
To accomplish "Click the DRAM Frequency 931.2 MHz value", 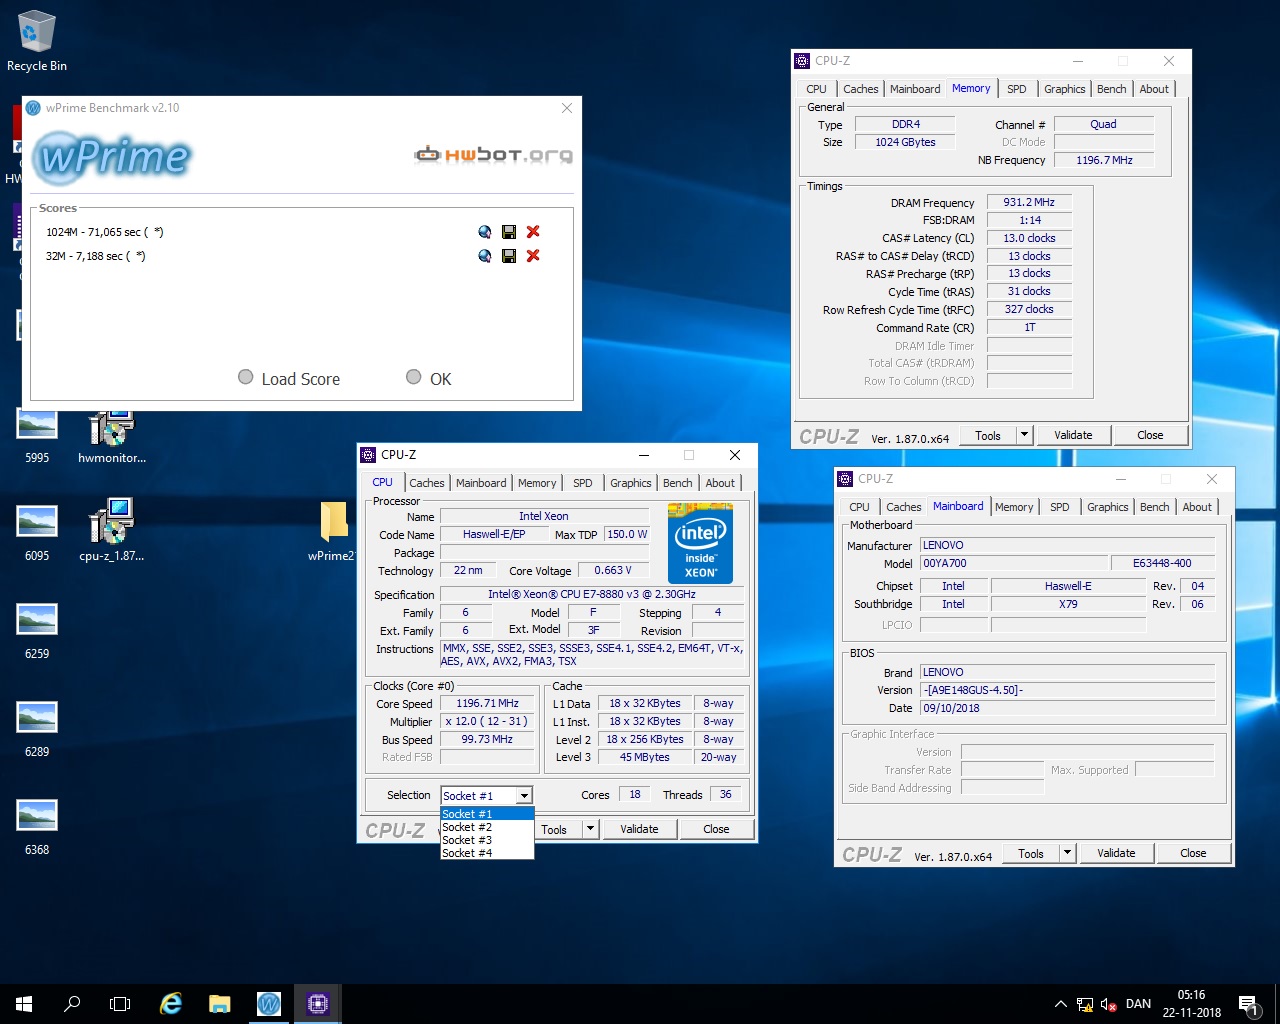I will click(x=1029, y=202).
